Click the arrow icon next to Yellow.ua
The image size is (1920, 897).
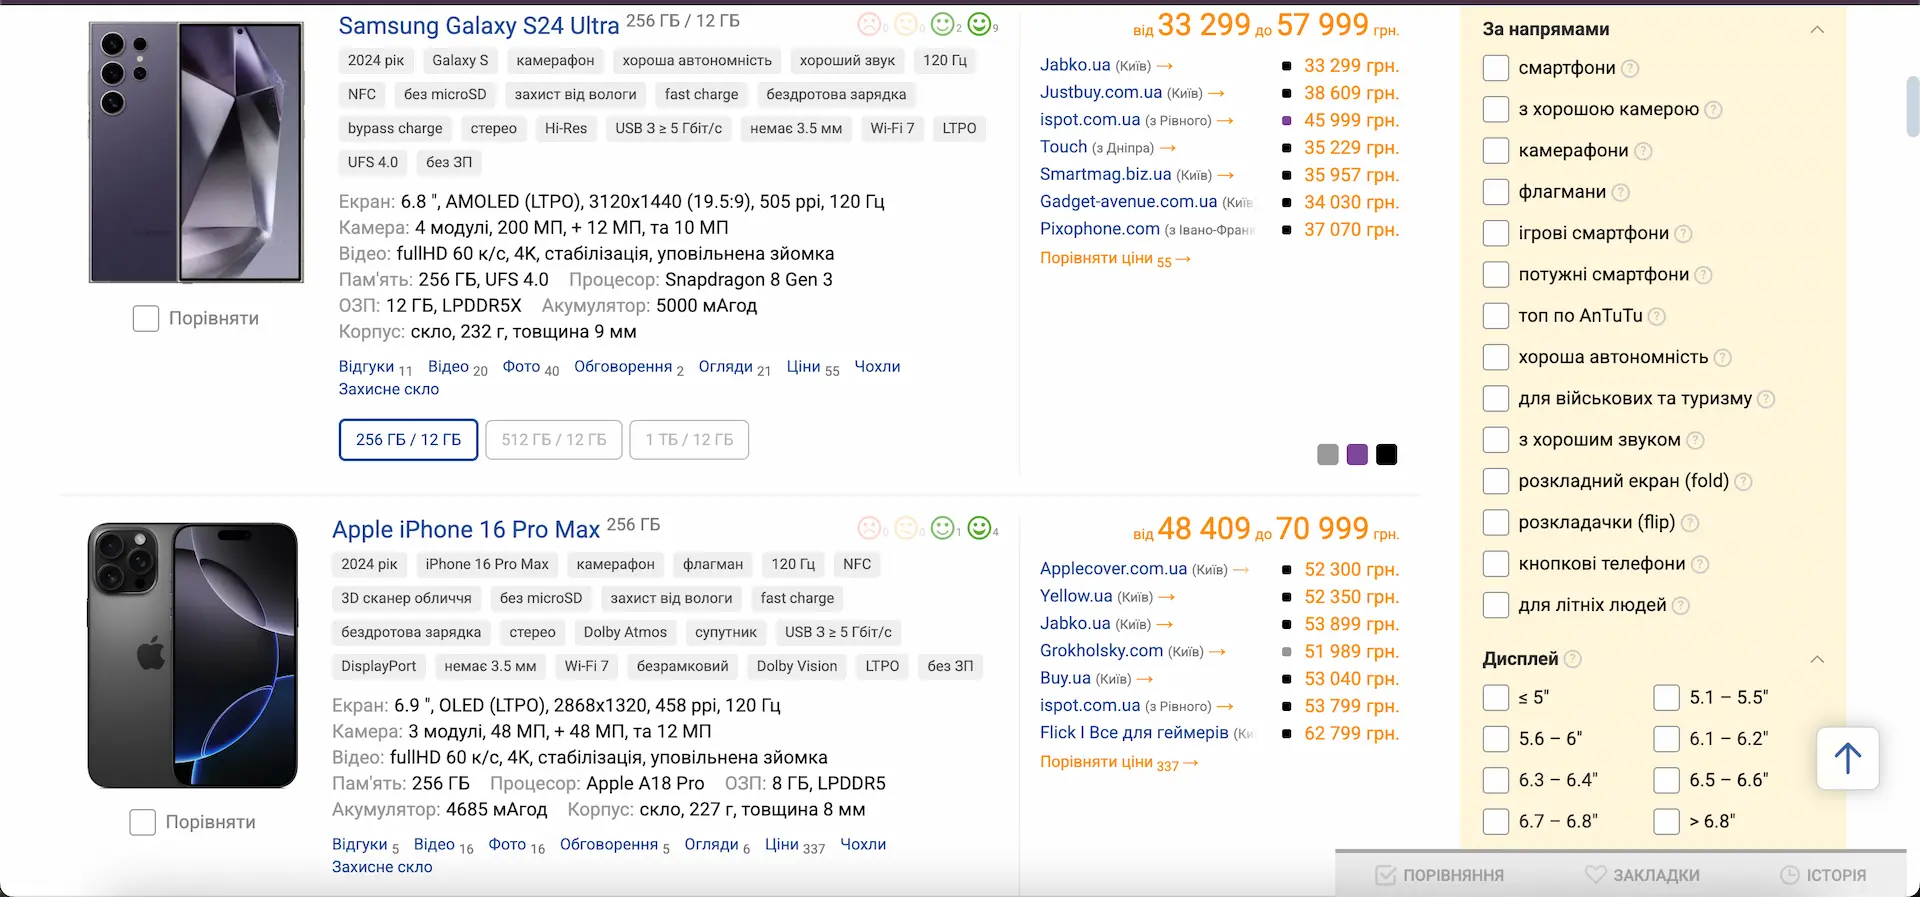pos(1166,597)
